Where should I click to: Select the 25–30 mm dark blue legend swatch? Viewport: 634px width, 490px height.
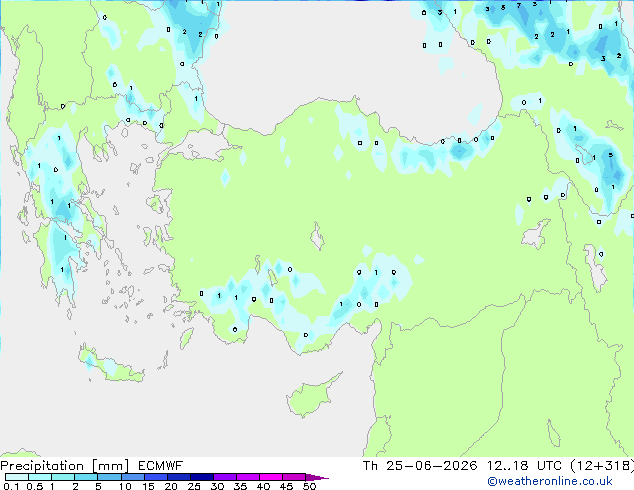[201, 477]
